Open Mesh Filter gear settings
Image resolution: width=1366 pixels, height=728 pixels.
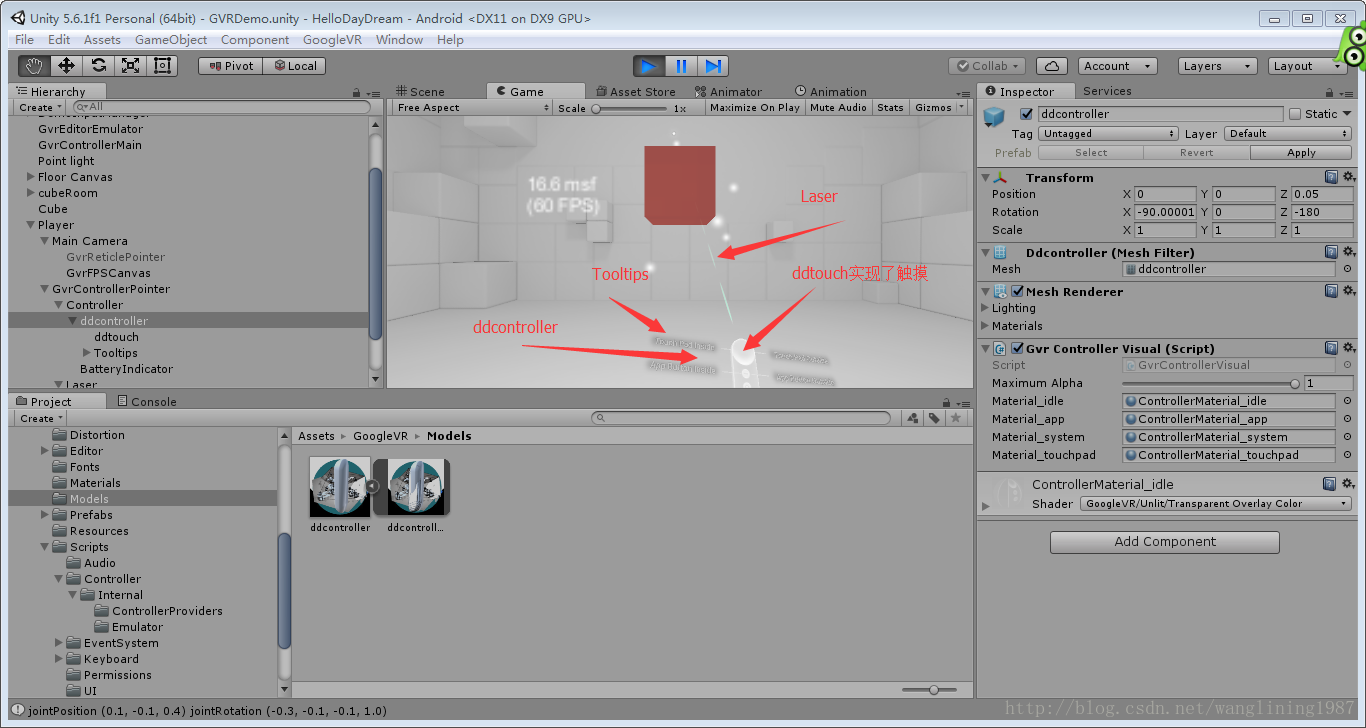[1348, 252]
